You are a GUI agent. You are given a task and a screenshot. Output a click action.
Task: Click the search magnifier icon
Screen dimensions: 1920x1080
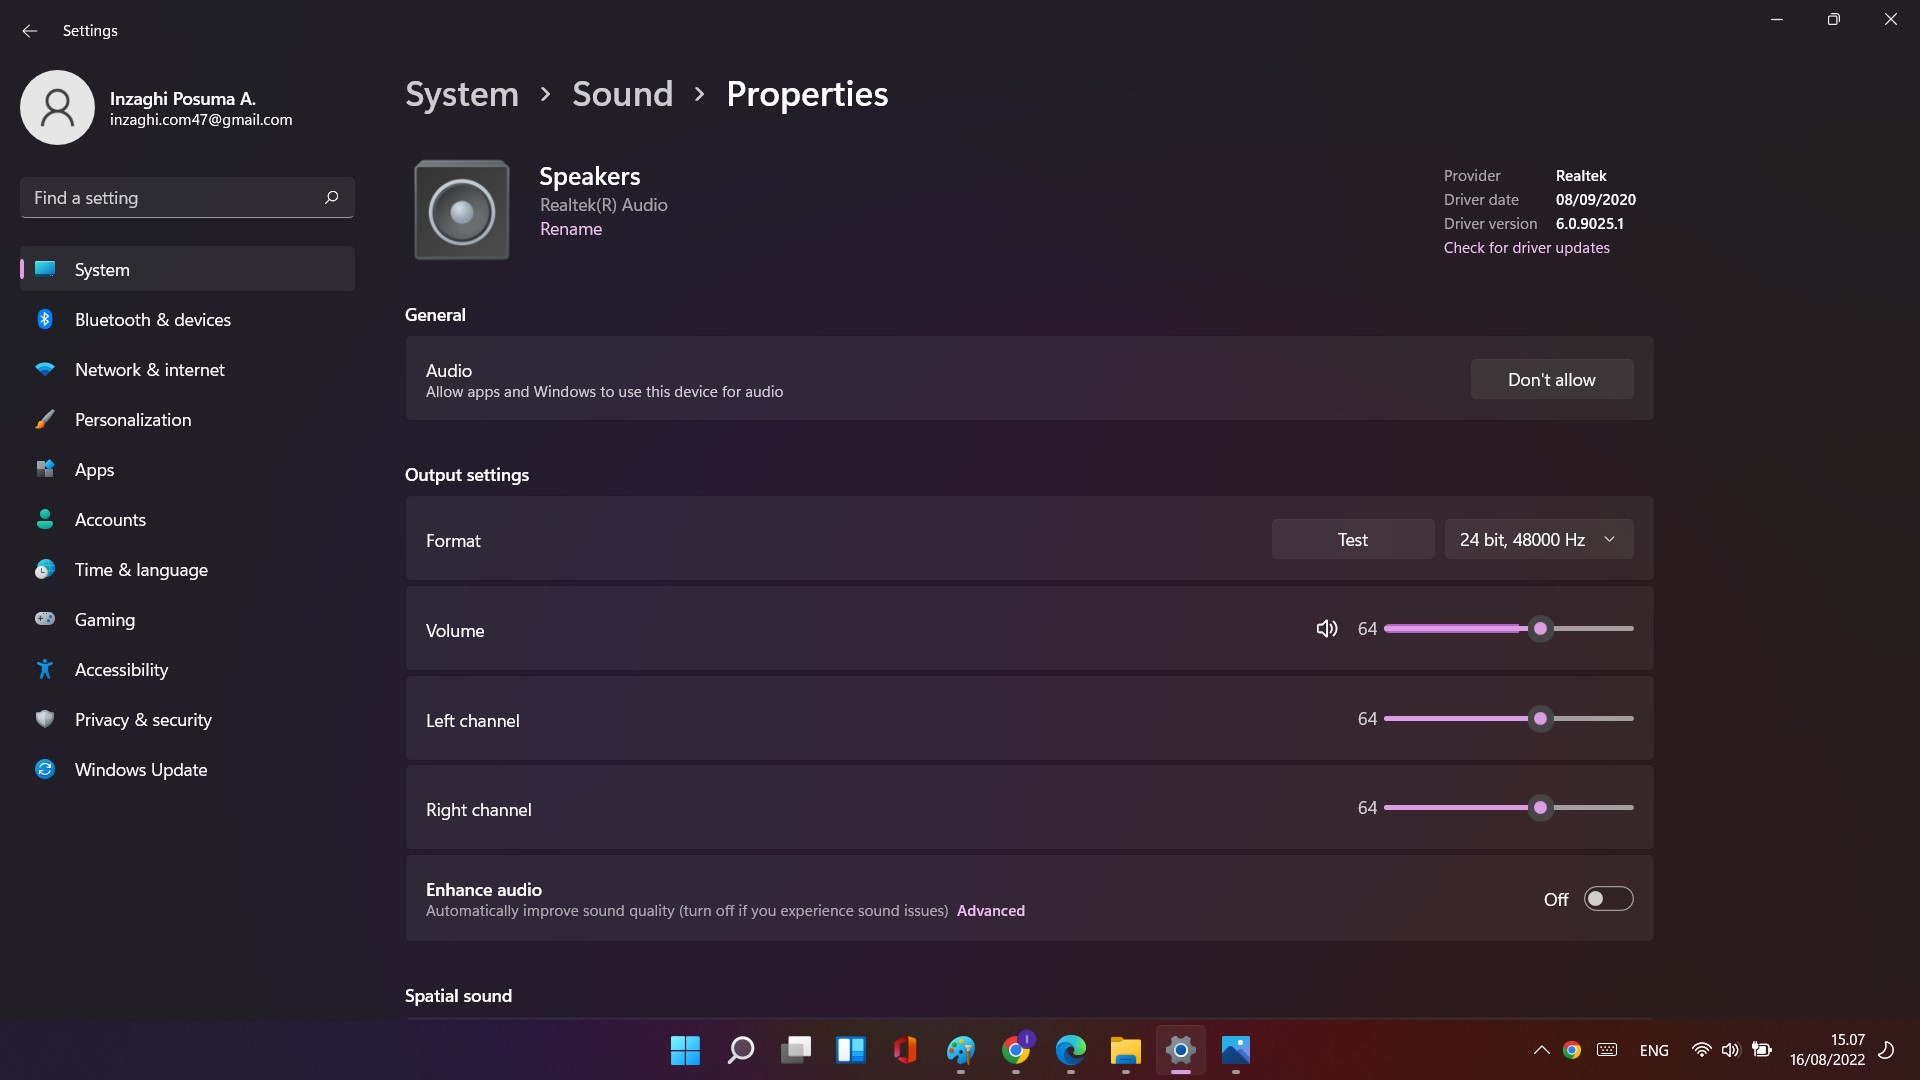click(x=332, y=197)
